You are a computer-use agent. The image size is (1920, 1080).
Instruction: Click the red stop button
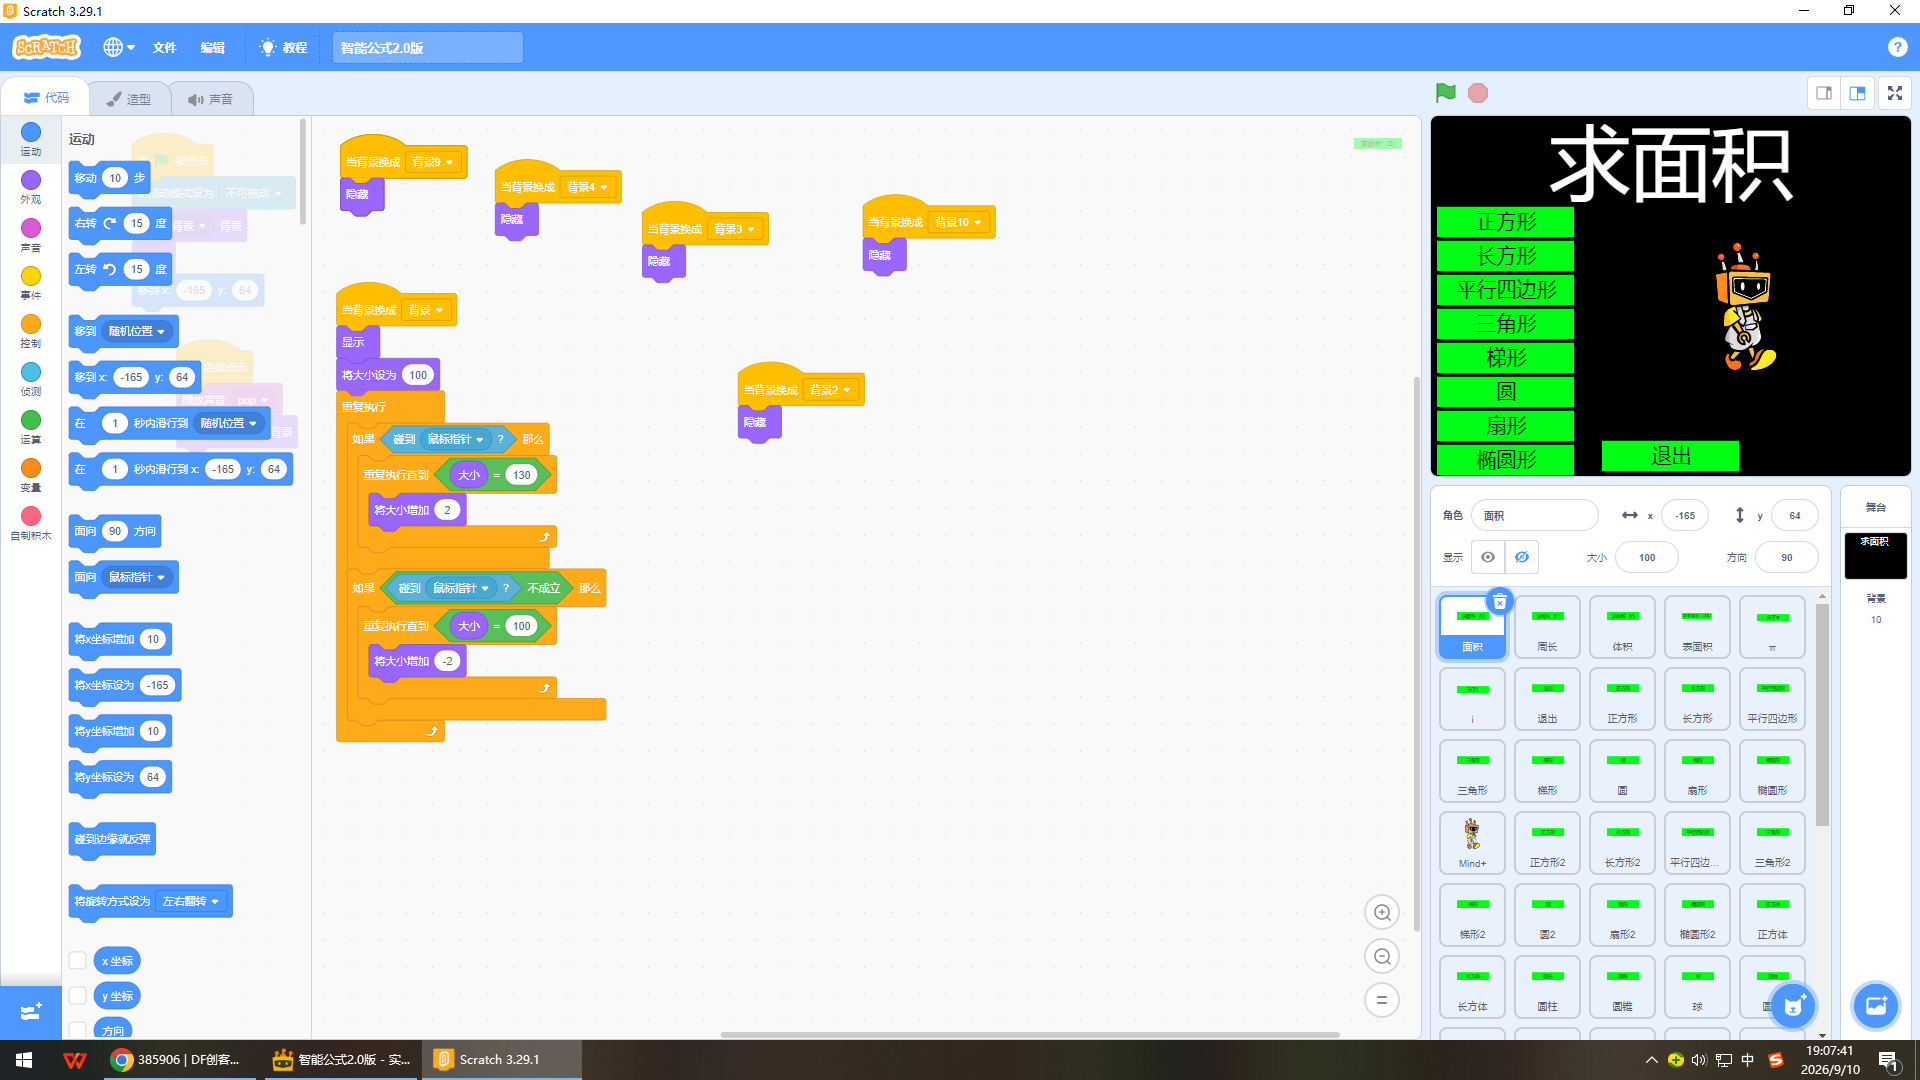pyautogui.click(x=1478, y=93)
